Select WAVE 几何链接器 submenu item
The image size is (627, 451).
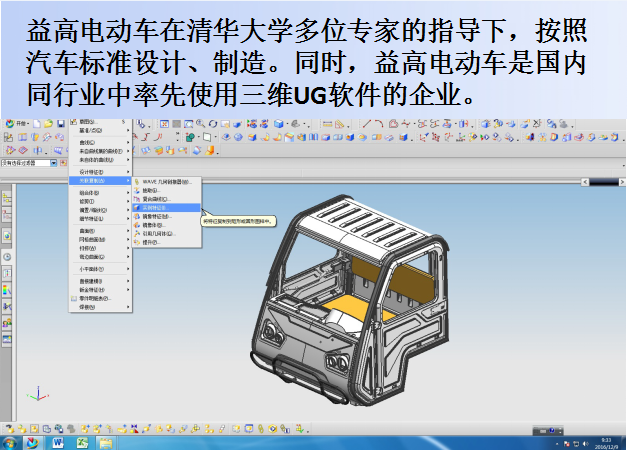point(166,182)
